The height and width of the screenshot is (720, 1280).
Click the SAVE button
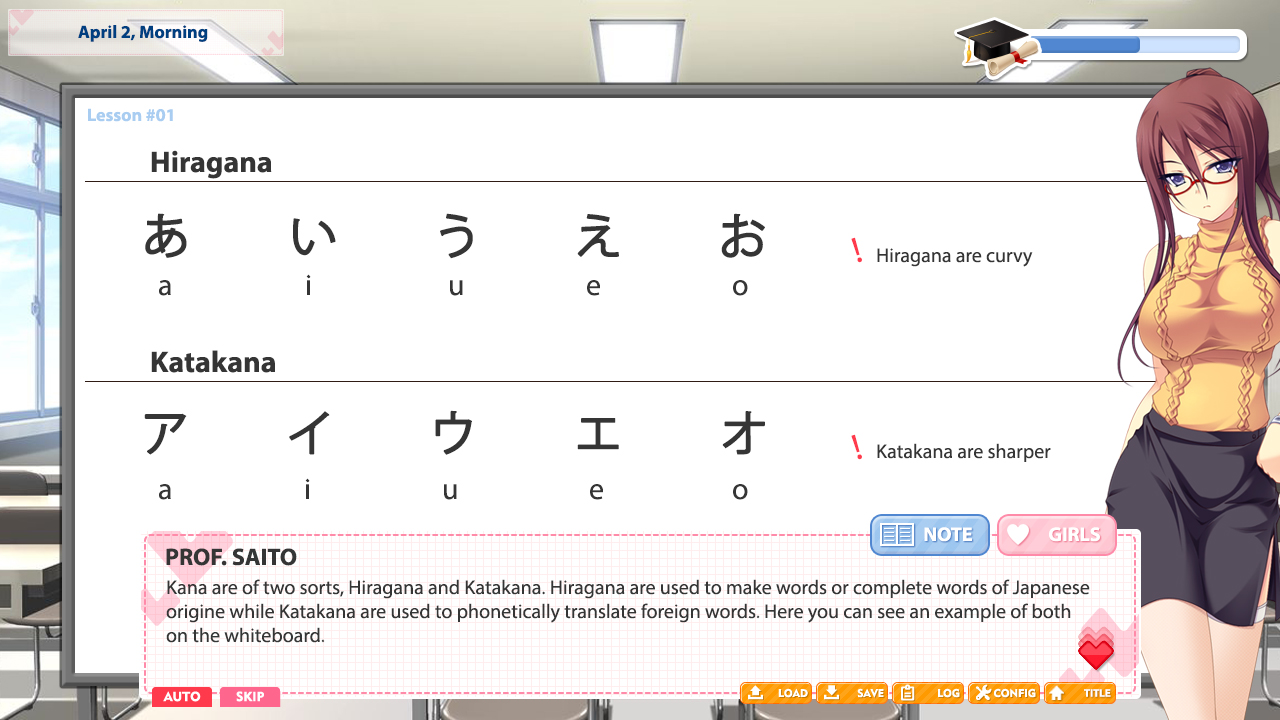(x=852, y=693)
